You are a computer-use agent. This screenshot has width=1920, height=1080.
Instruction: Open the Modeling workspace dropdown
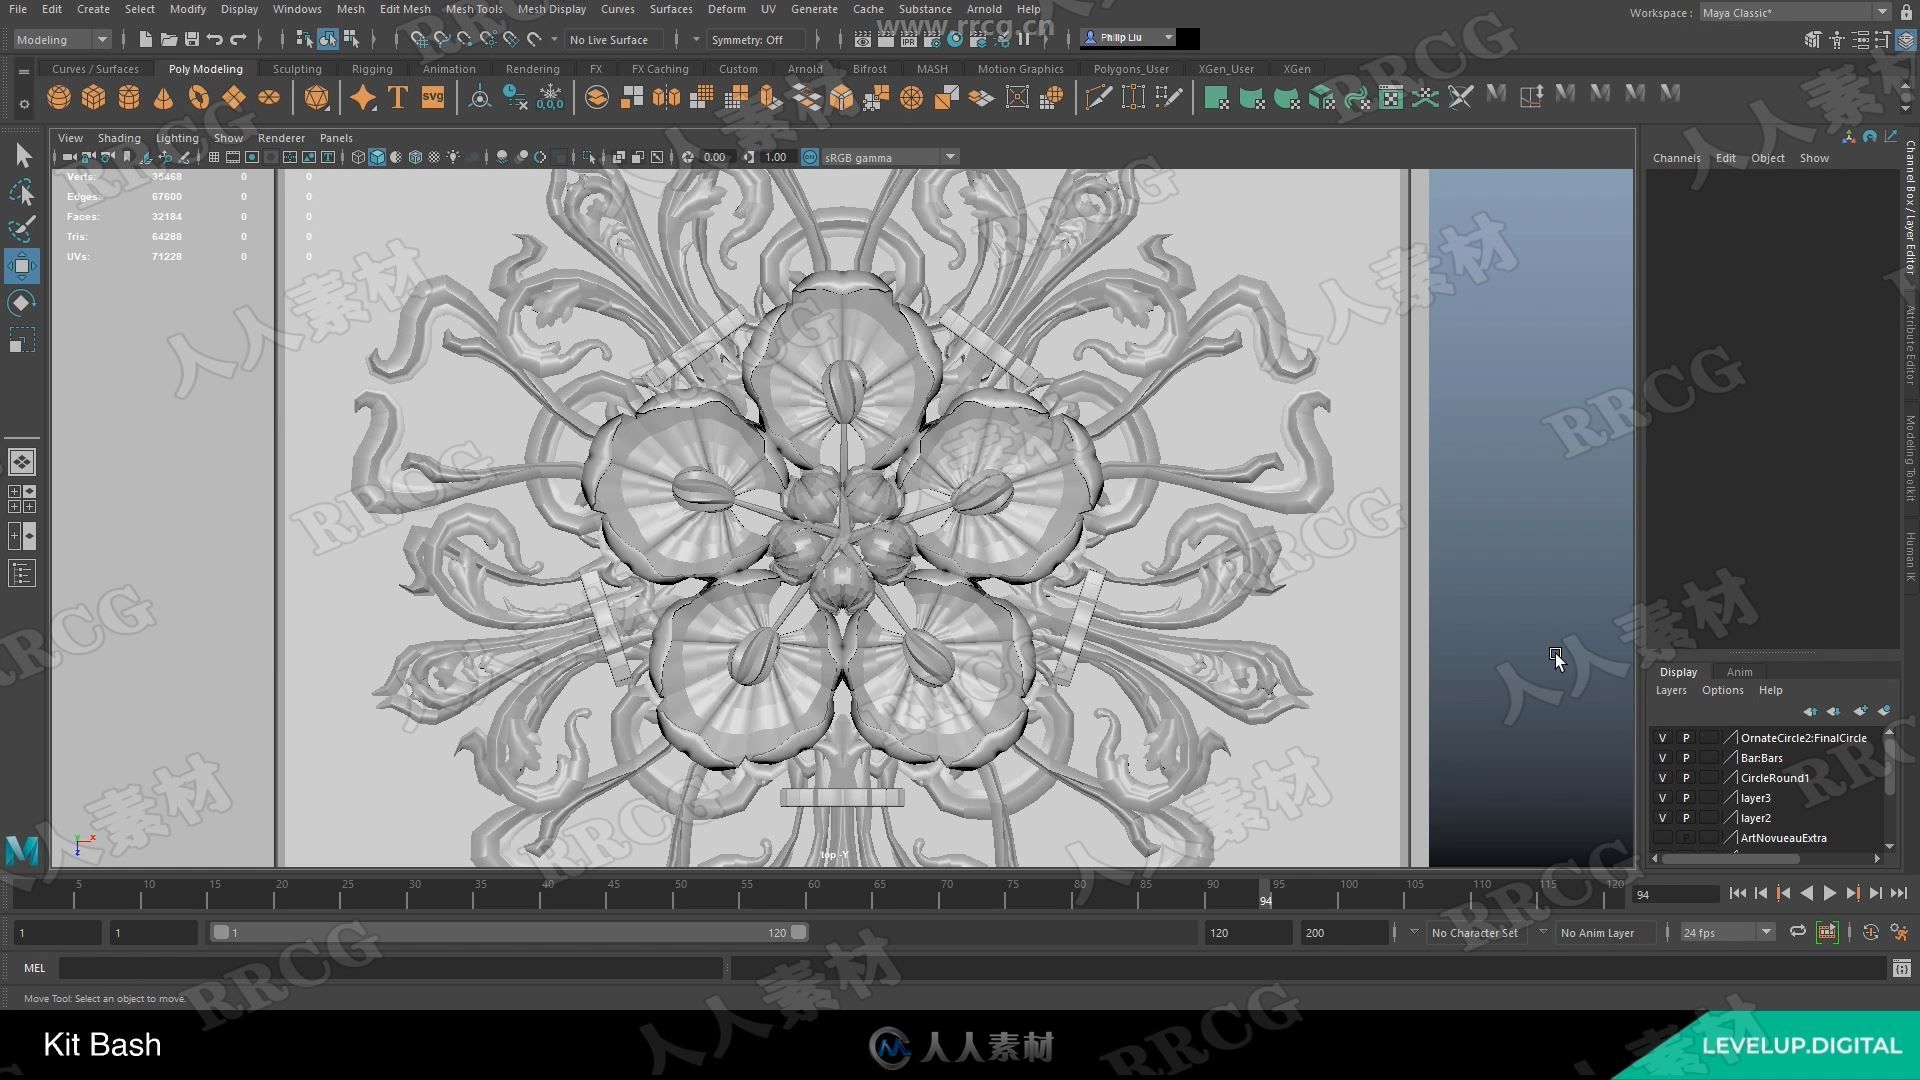click(57, 40)
